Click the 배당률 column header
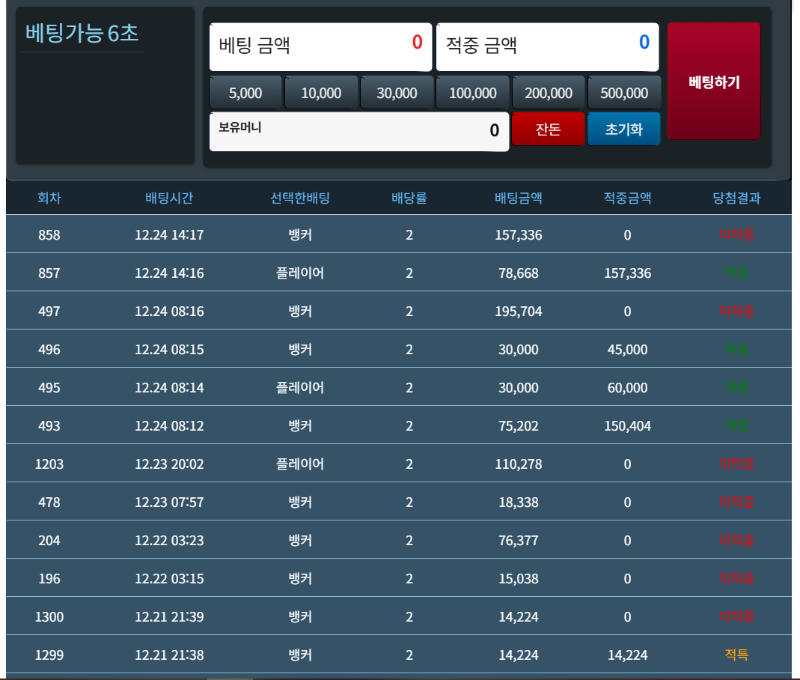800x680 pixels. point(409,198)
